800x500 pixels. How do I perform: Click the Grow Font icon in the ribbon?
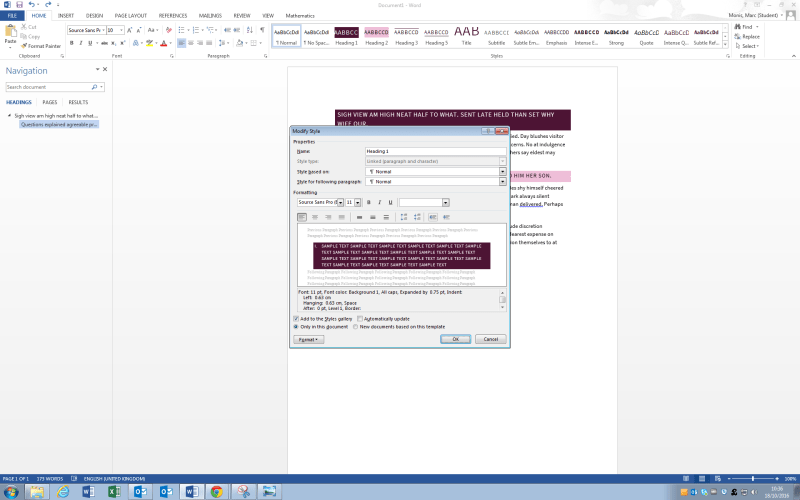(x=130, y=30)
